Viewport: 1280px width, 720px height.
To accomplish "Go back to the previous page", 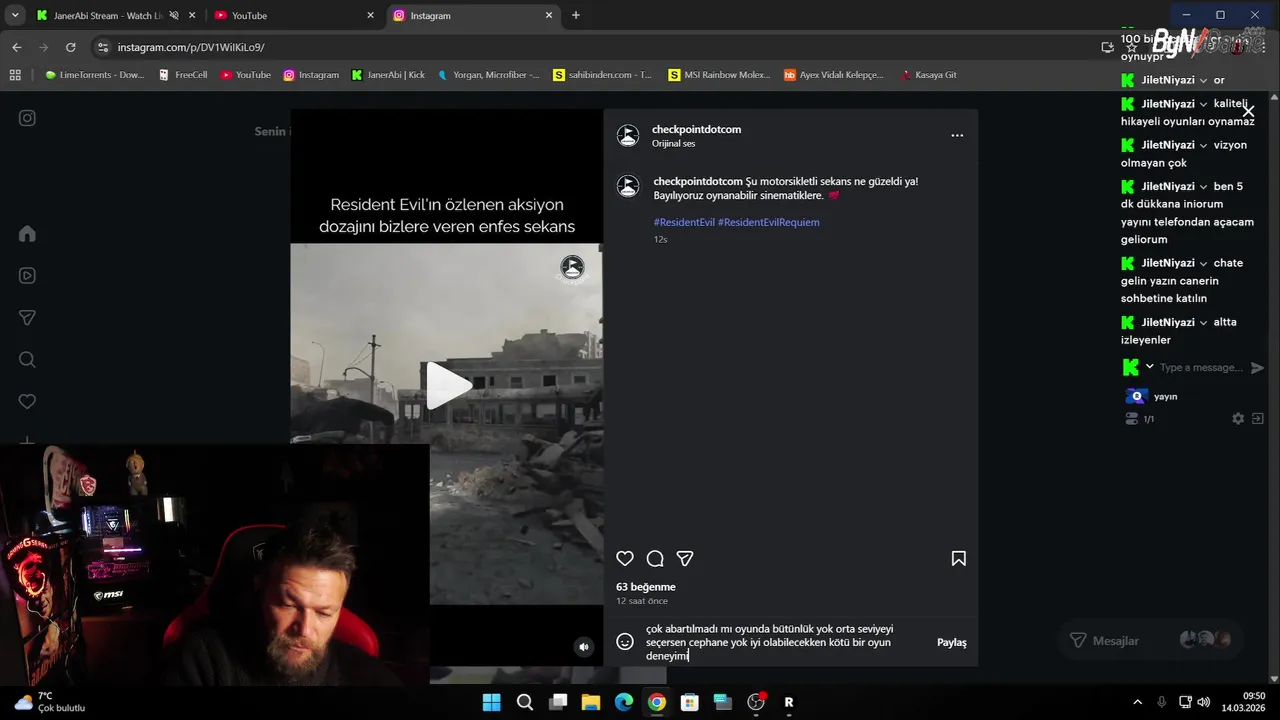I will click(16, 47).
